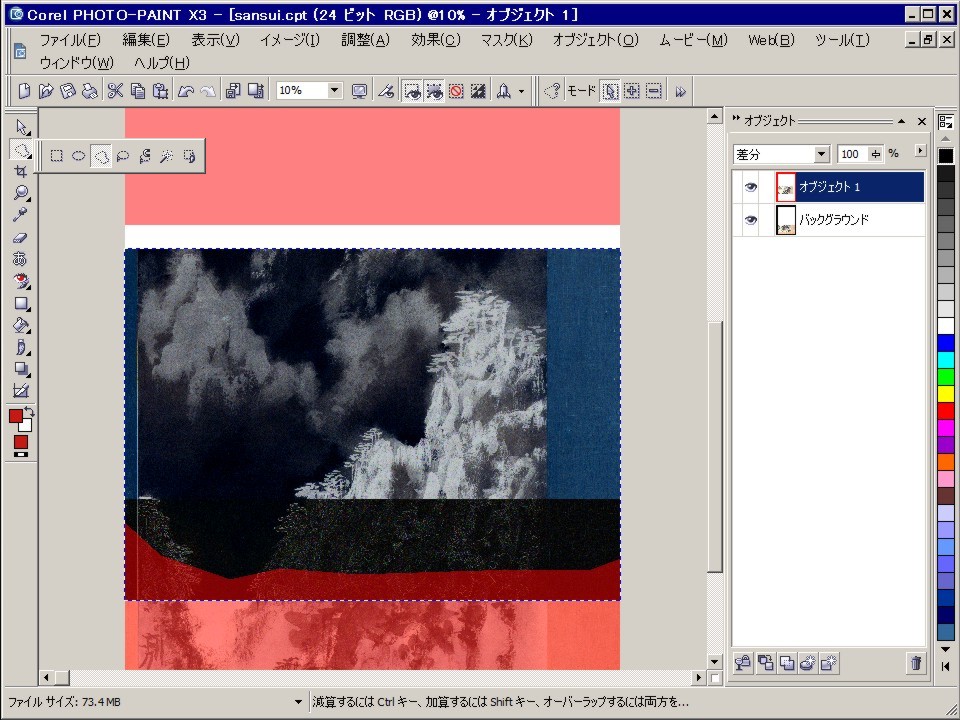The height and width of the screenshot is (720, 960).
Task: Click the Print toolbar icon
Action: [x=90, y=91]
